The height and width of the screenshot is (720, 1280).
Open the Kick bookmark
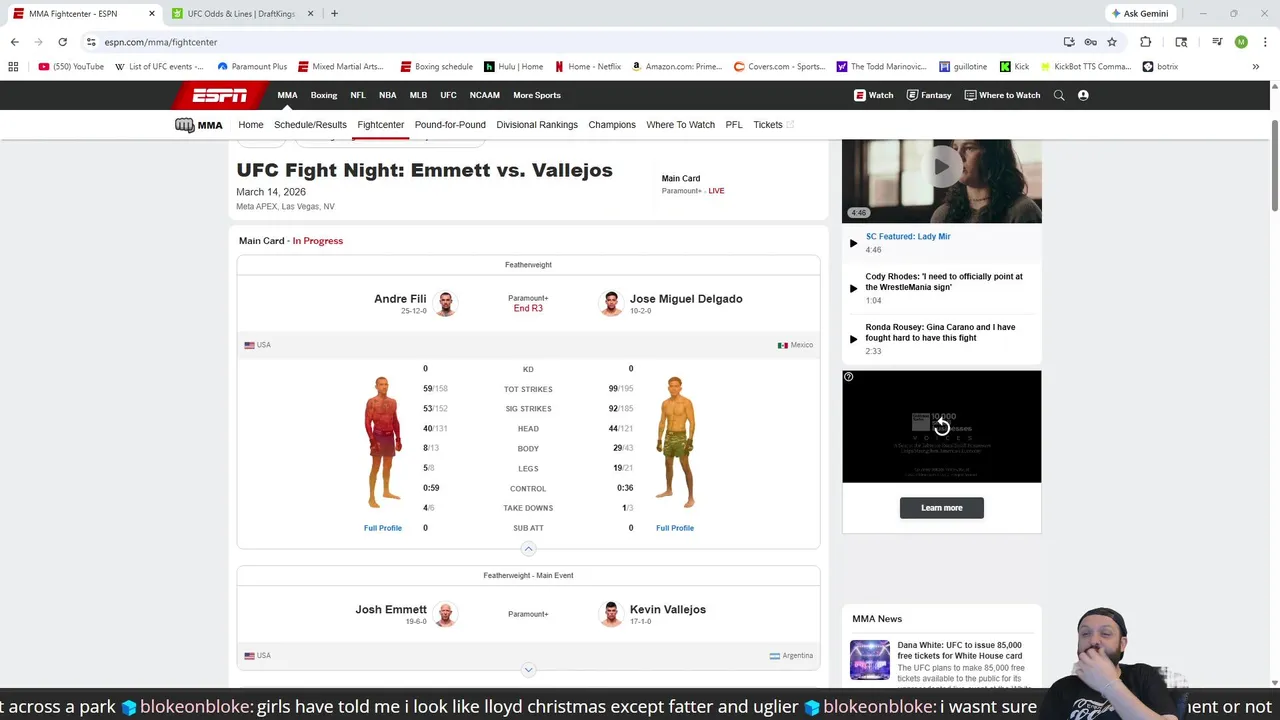coord(1013,67)
